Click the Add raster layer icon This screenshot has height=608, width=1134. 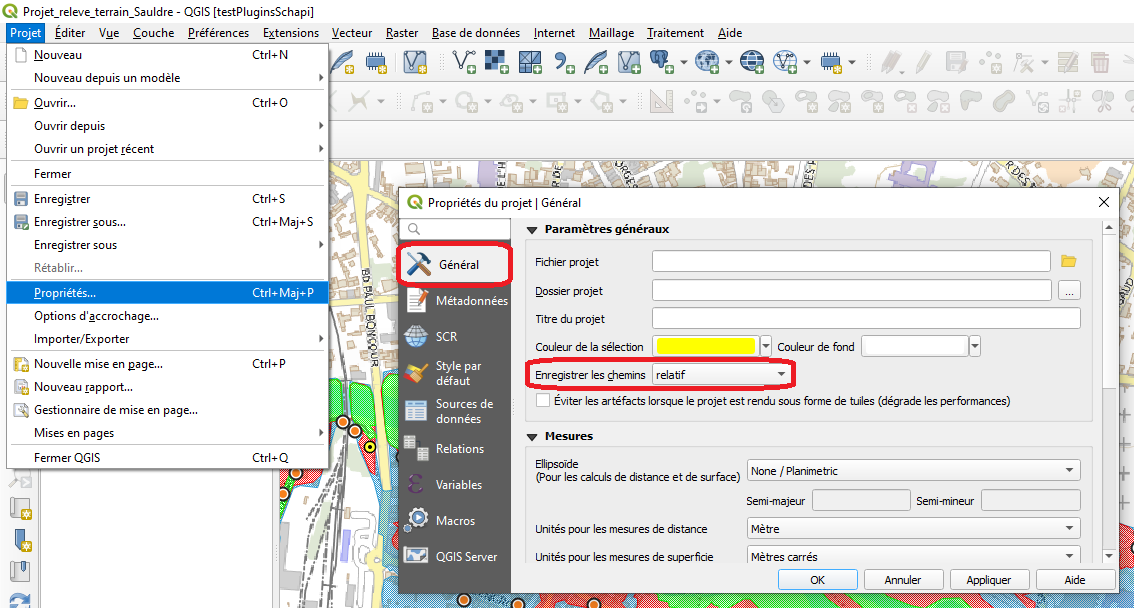(x=497, y=62)
